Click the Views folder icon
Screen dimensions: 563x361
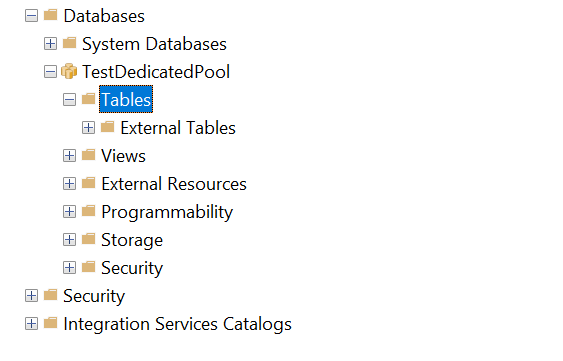(x=88, y=155)
